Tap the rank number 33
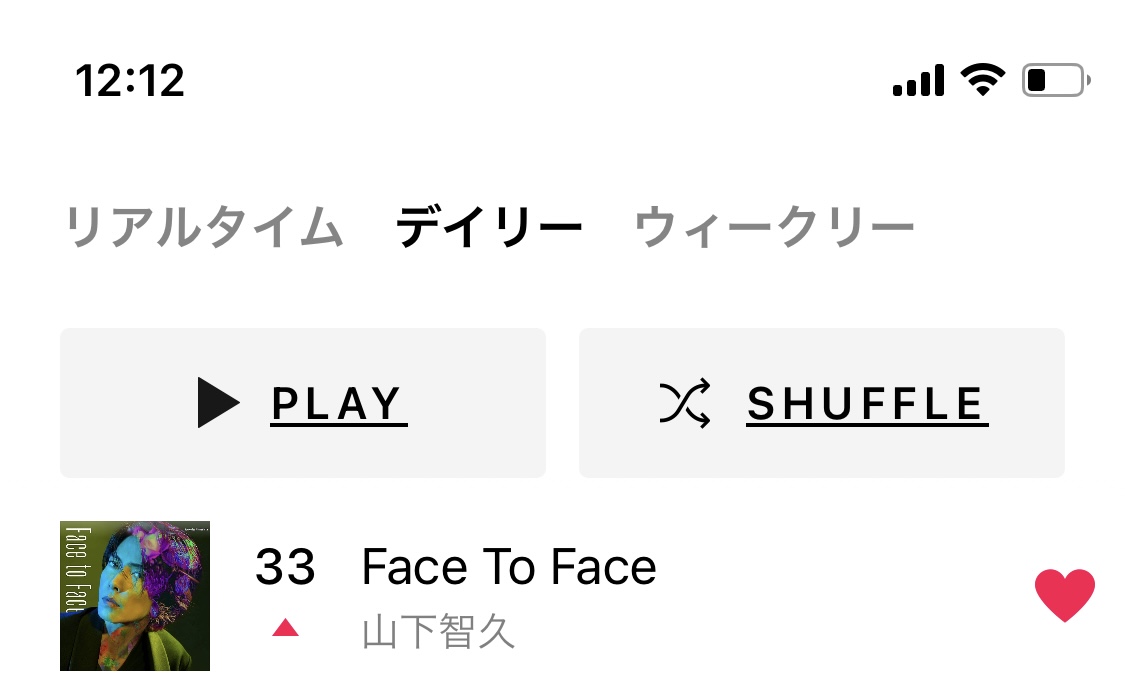 pyautogui.click(x=285, y=568)
